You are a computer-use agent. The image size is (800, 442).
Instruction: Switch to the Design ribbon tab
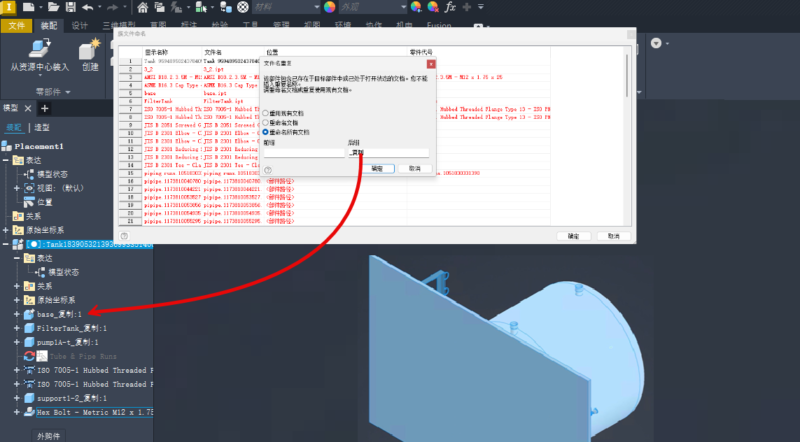tap(80, 26)
